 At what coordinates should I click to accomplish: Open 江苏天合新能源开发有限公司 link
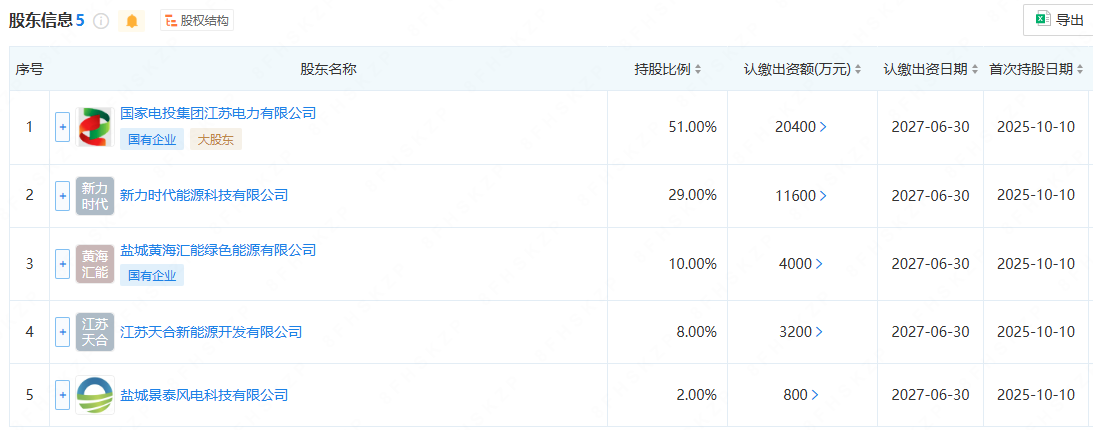click(x=211, y=332)
